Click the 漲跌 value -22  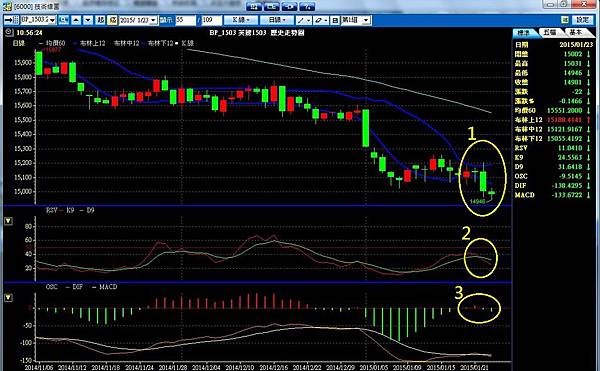point(577,92)
